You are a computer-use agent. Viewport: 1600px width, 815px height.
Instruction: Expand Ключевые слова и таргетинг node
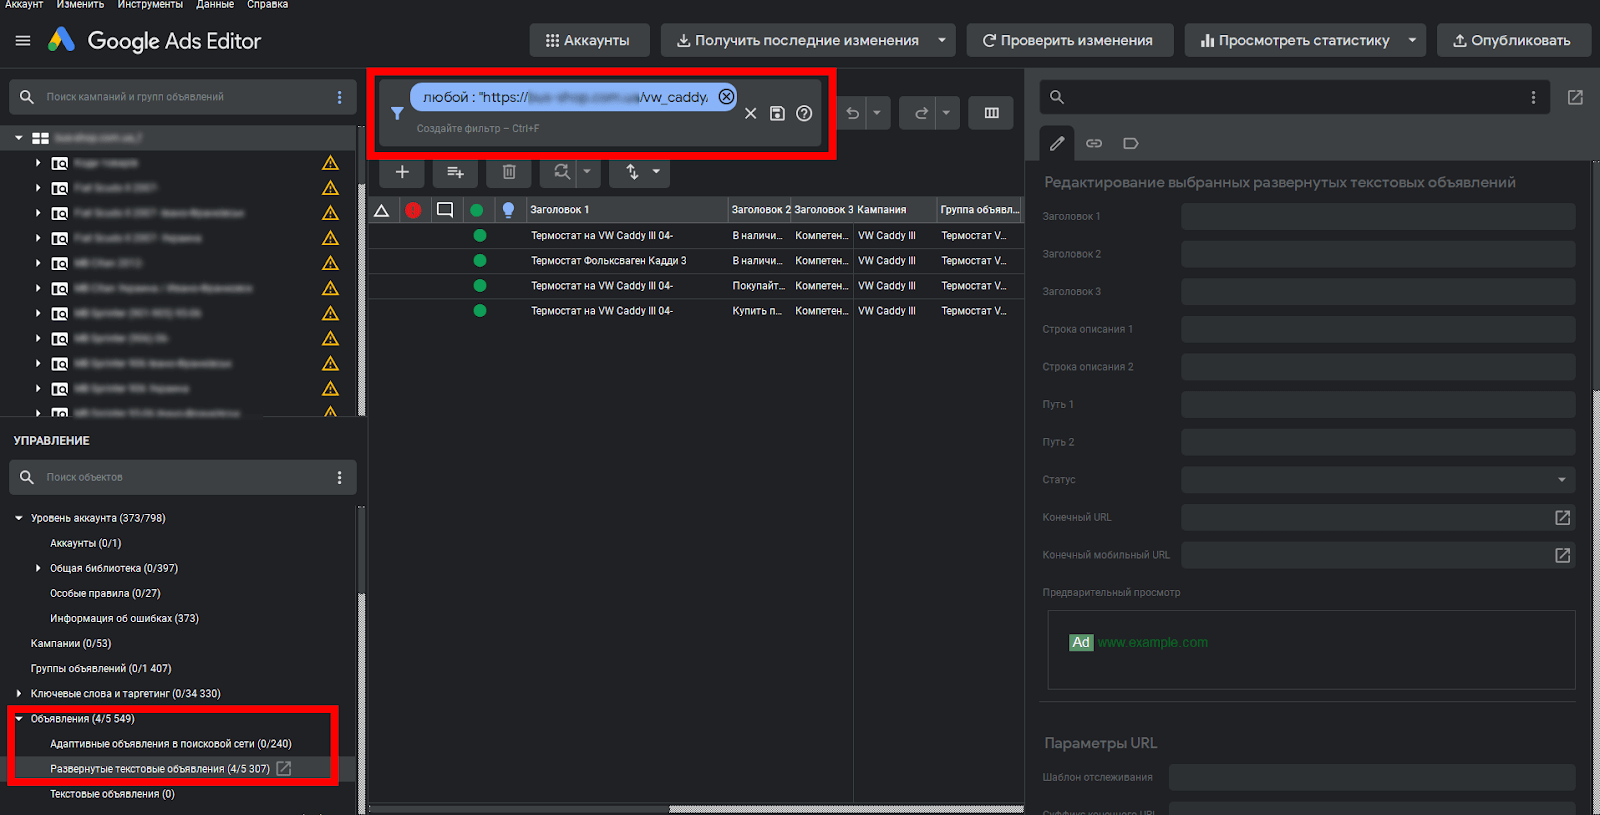(x=18, y=693)
